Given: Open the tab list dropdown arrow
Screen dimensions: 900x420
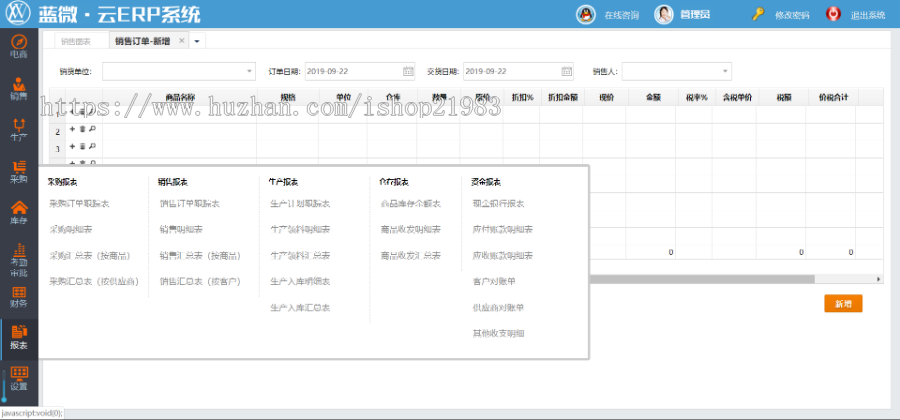Looking at the screenshot, I should [x=197, y=41].
